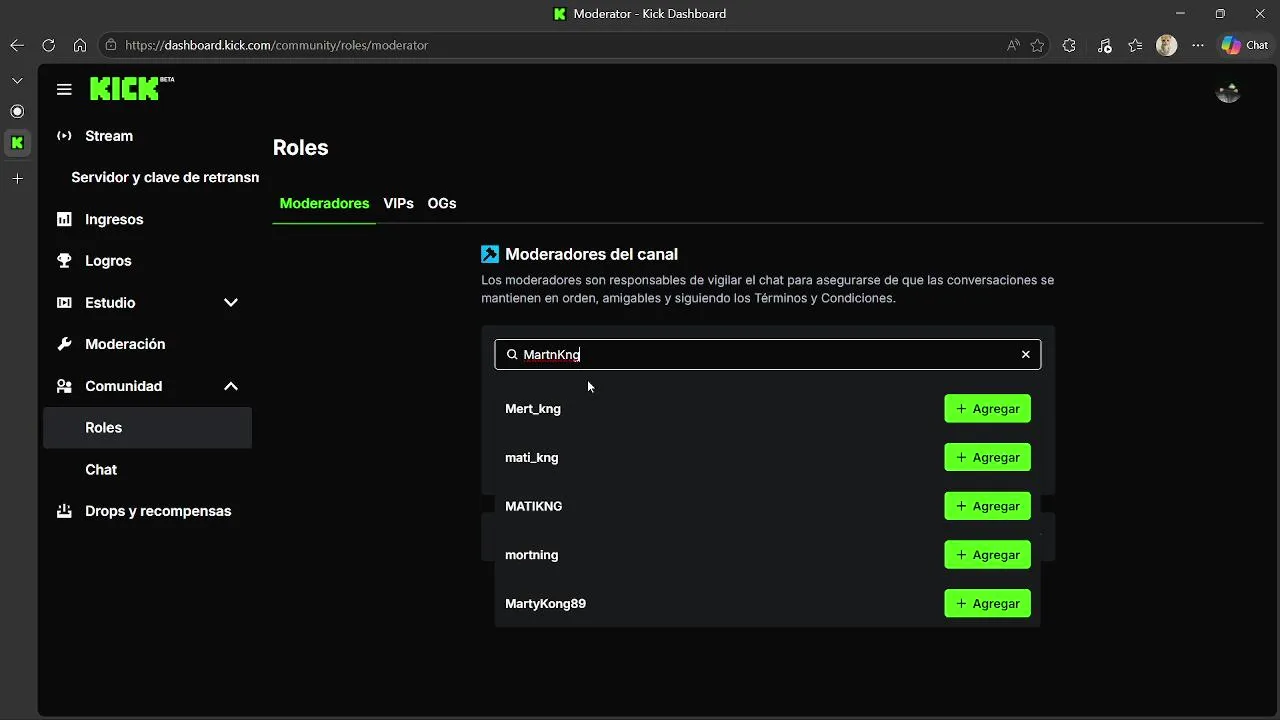The height and width of the screenshot is (720, 1280).
Task: Expand the Estudio section chevron
Action: [231, 302]
